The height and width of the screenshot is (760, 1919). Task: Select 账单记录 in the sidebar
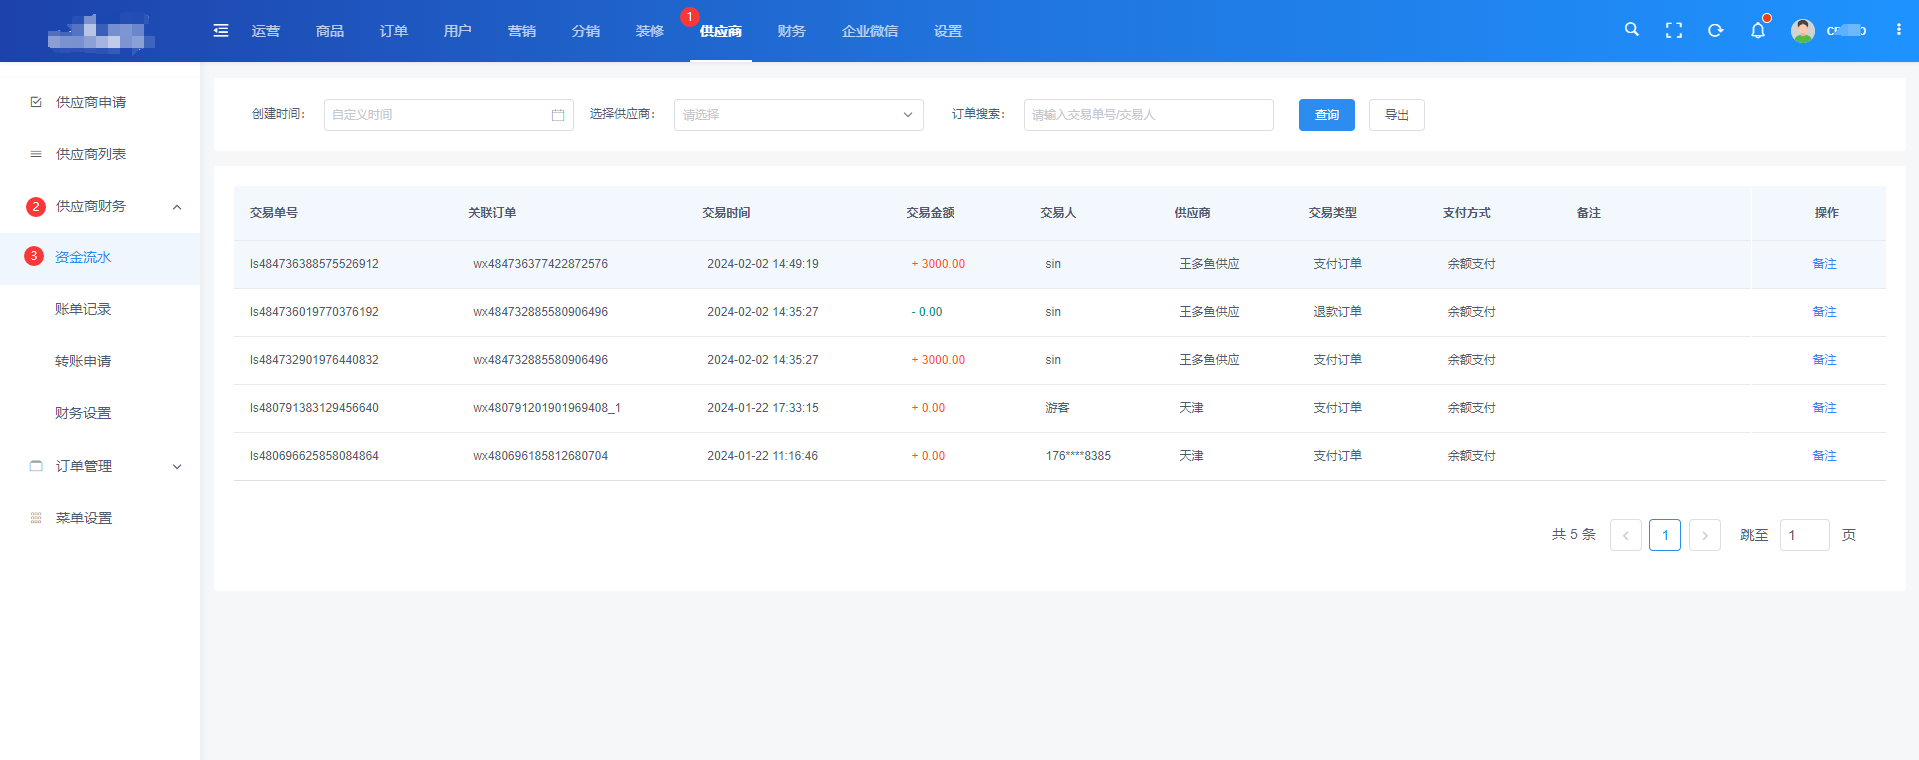83,309
